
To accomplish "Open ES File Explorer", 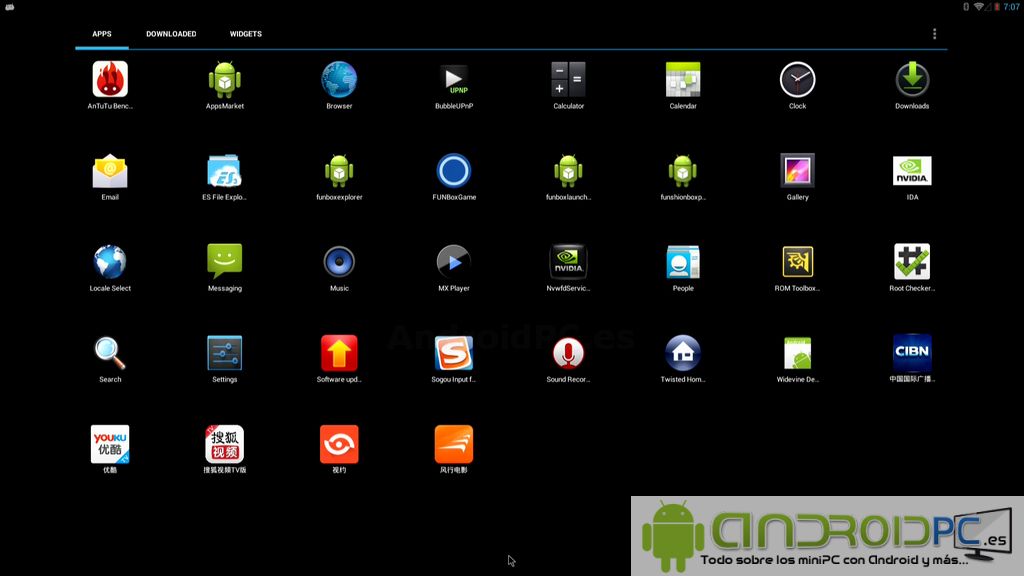I will pos(225,171).
